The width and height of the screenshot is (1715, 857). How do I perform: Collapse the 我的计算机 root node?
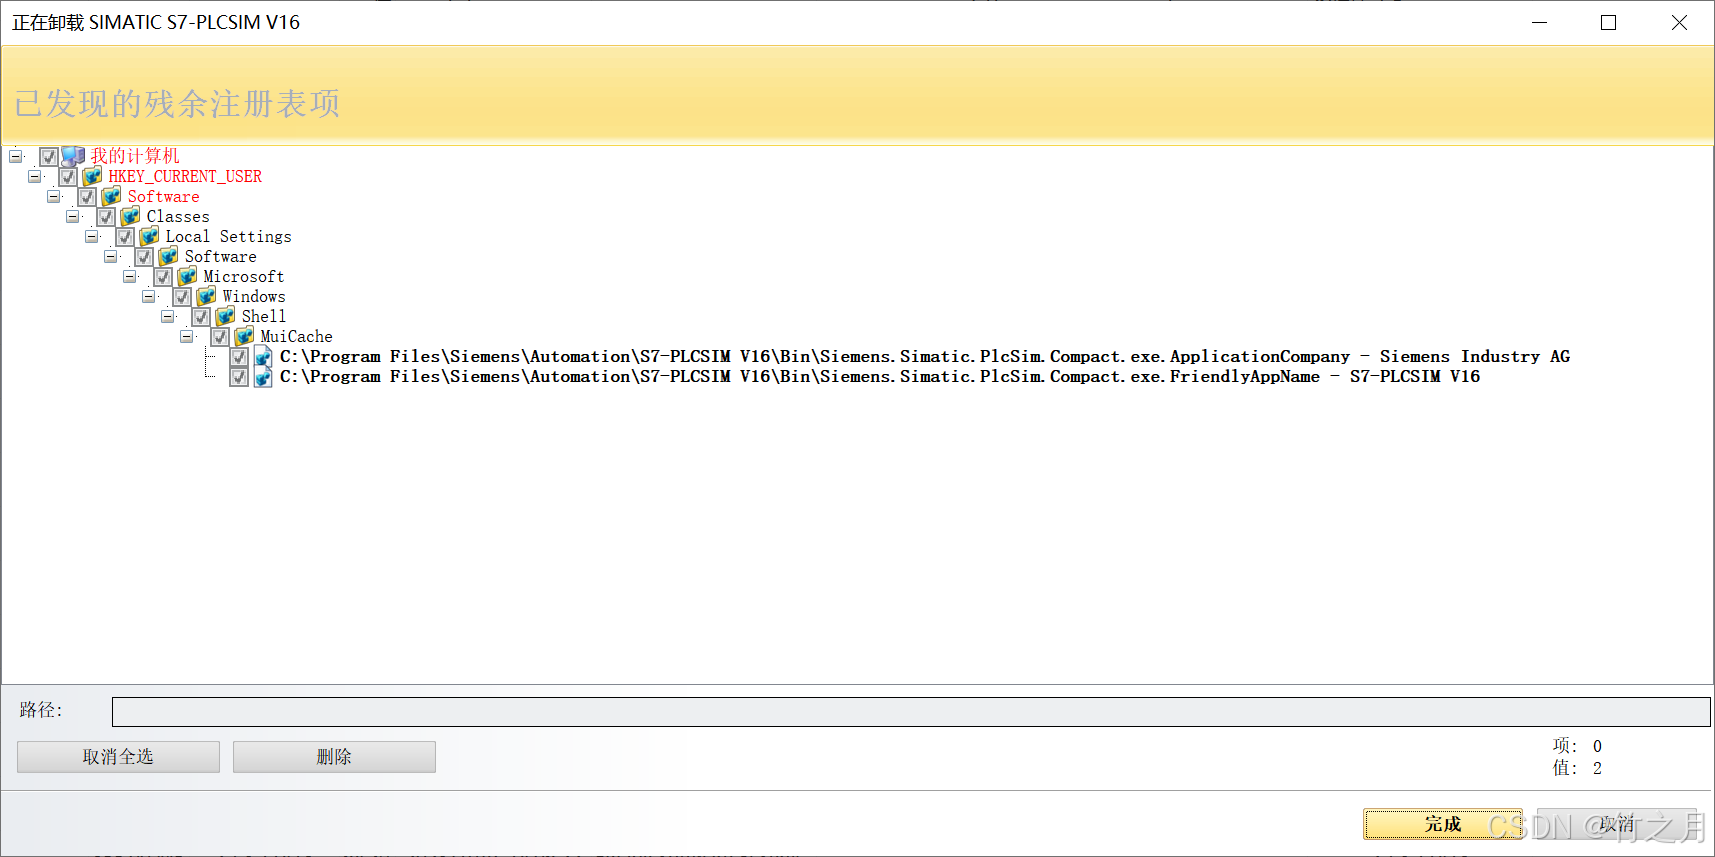pyautogui.click(x=15, y=156)
